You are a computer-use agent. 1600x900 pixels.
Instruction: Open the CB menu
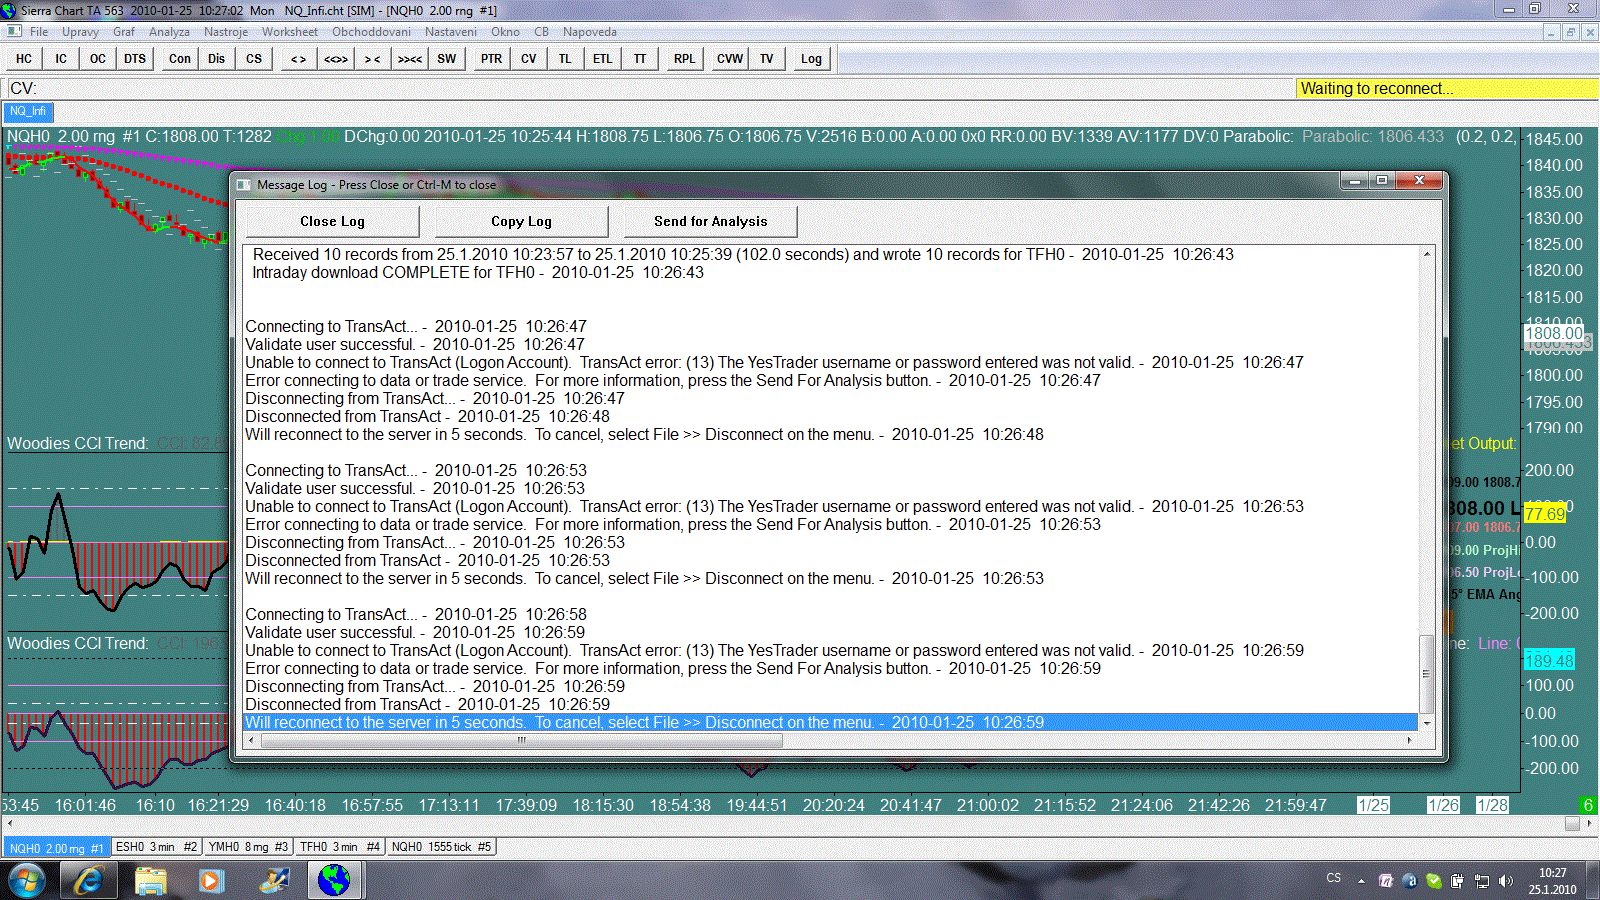[x=542, y=32]
